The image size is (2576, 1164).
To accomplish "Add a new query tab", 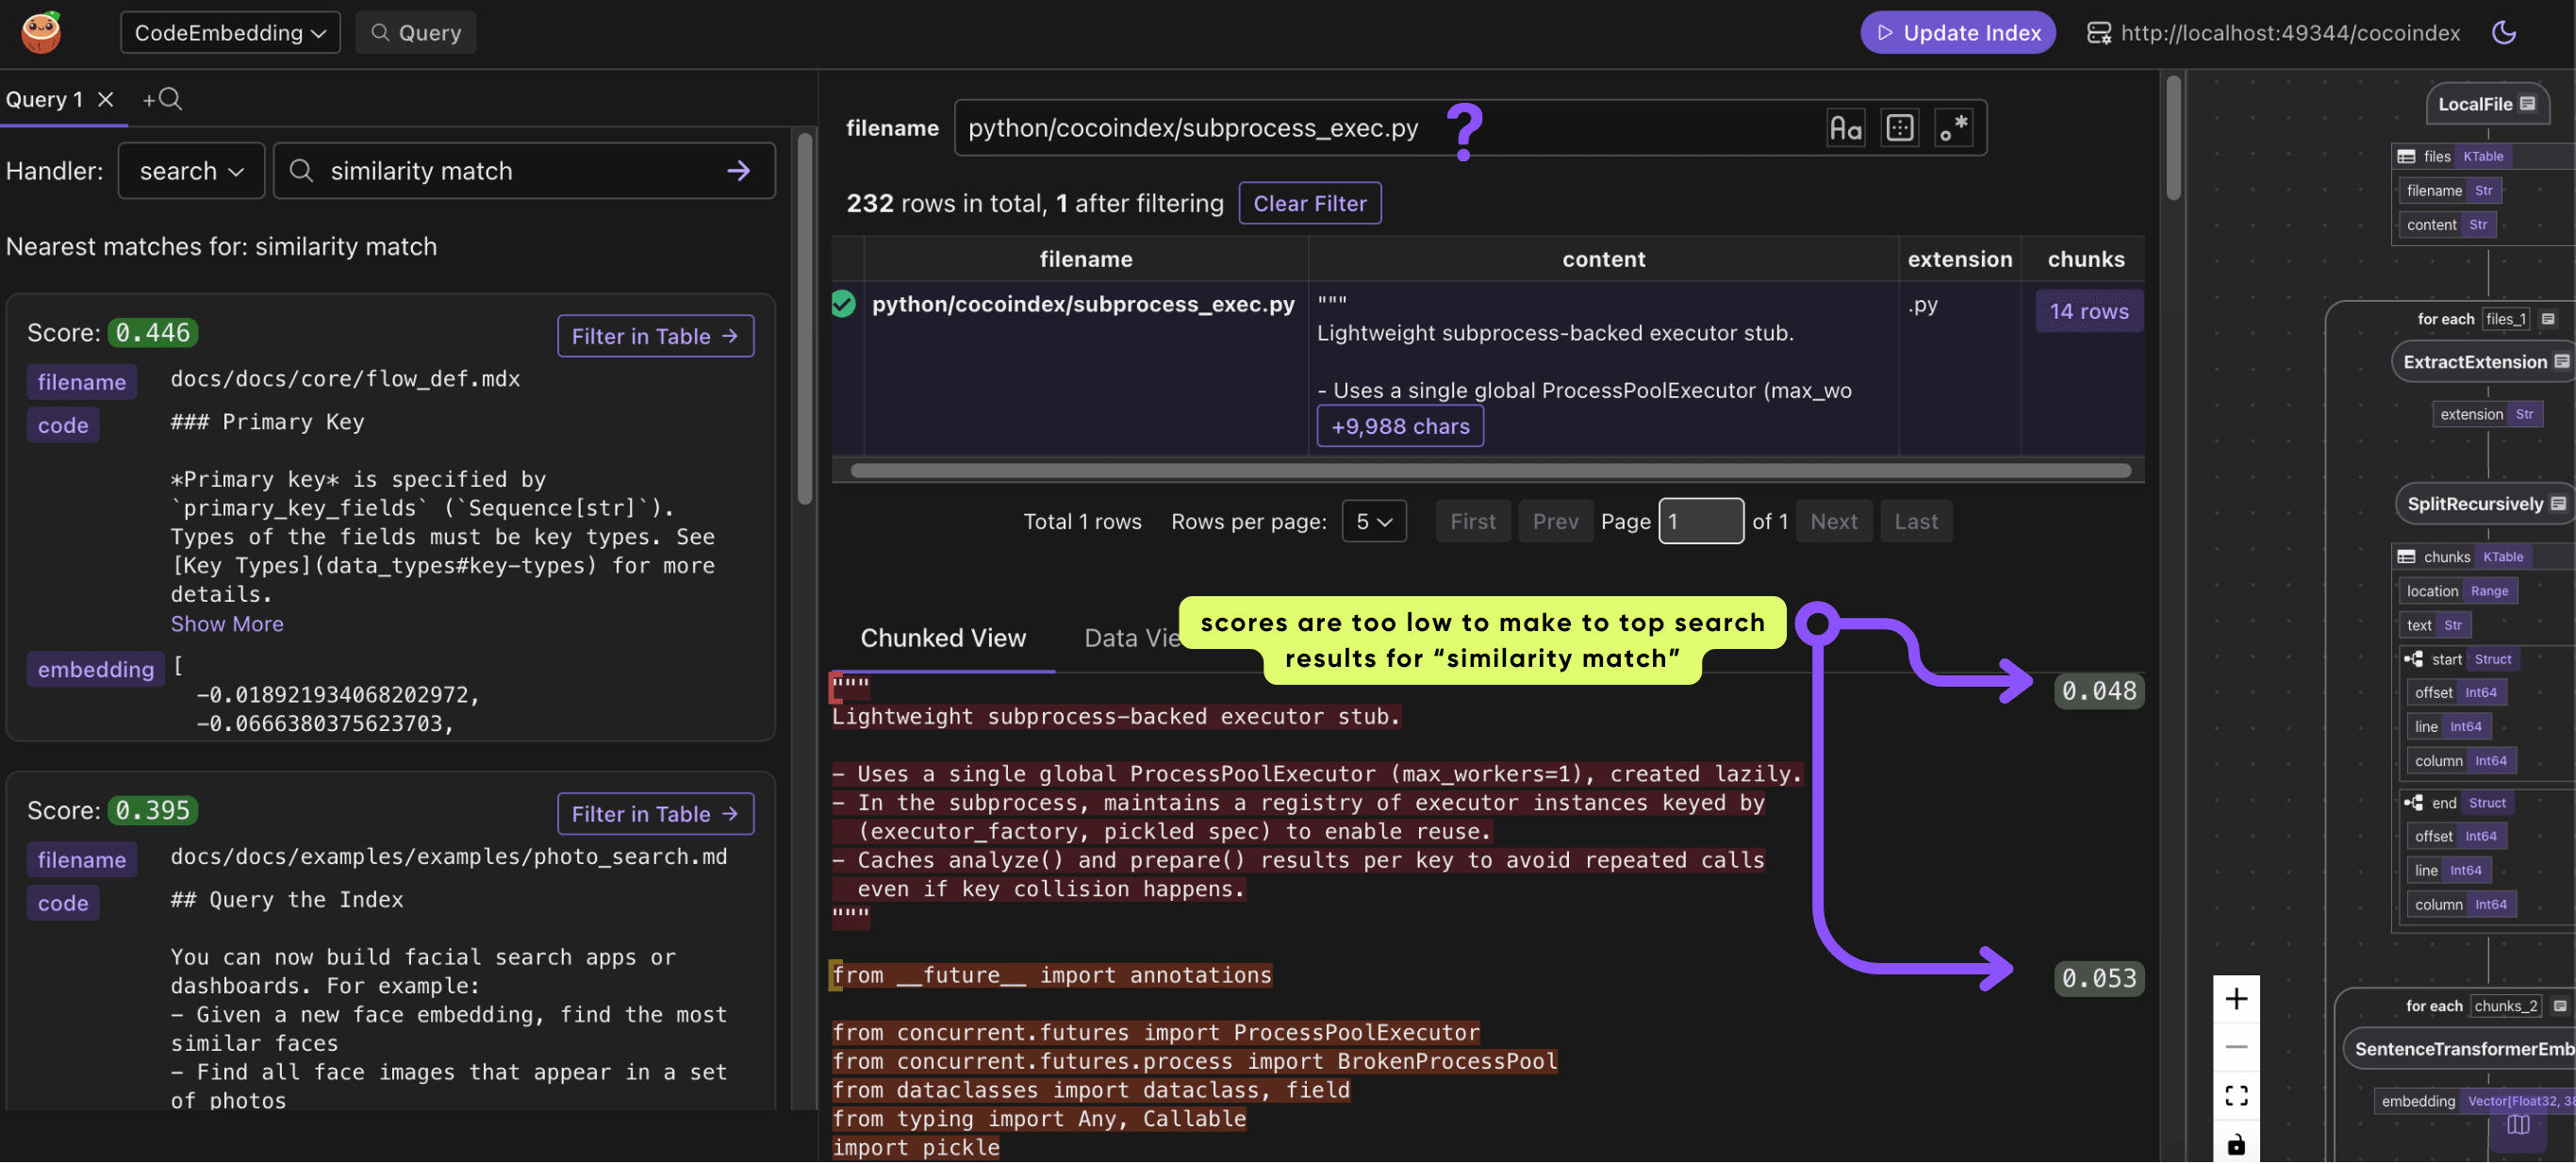I will pos(162,99).
